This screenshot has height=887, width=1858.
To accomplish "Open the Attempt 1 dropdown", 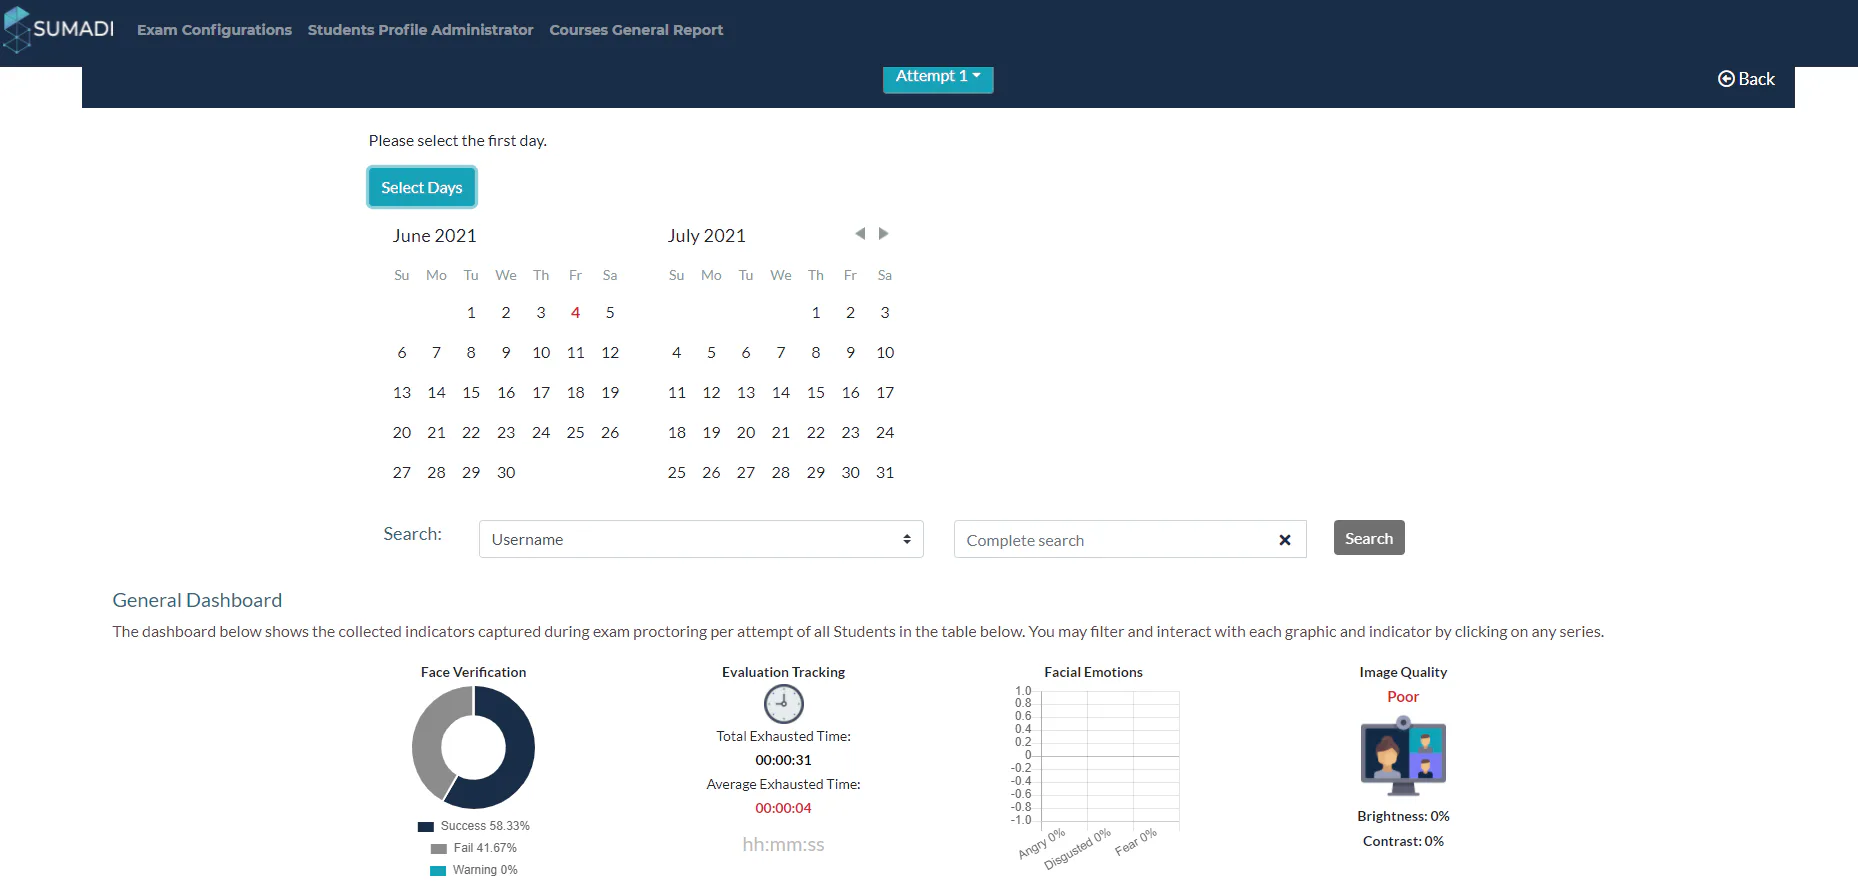I will point(938,77).
